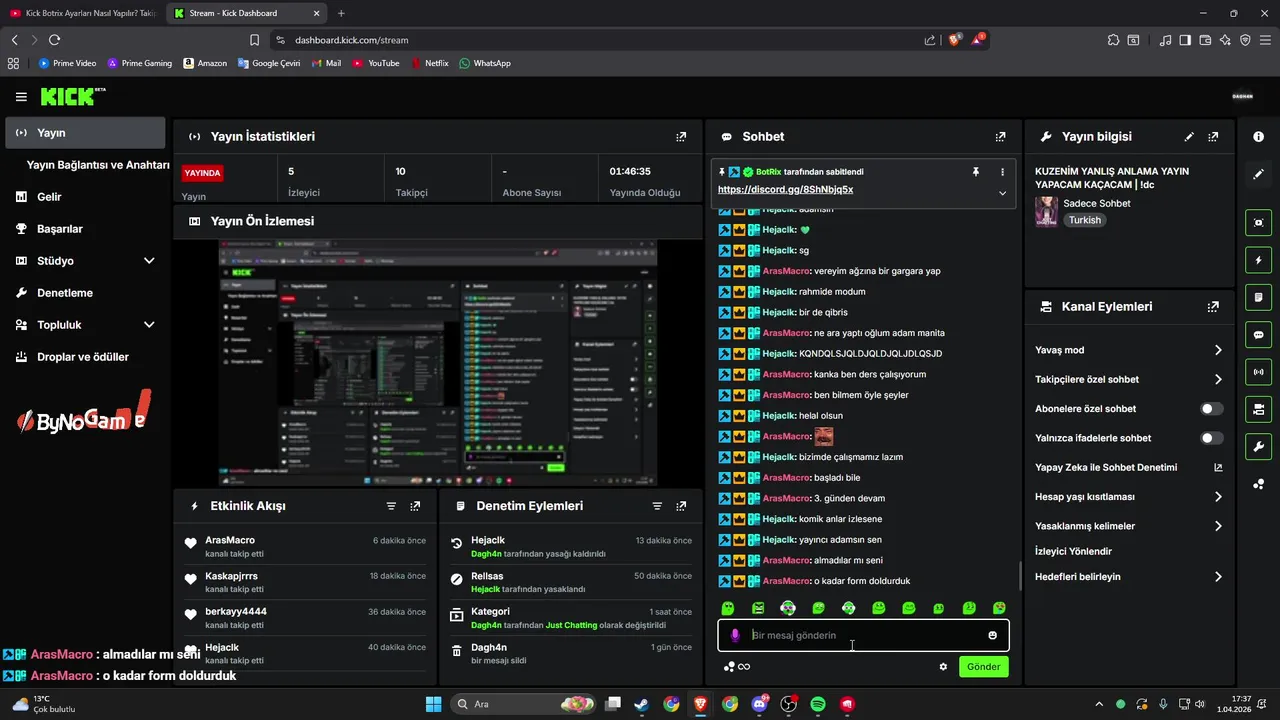Toggle Abonelere özel sohbet switch
Screen dimensions: 1280x720
point(1211,409)
